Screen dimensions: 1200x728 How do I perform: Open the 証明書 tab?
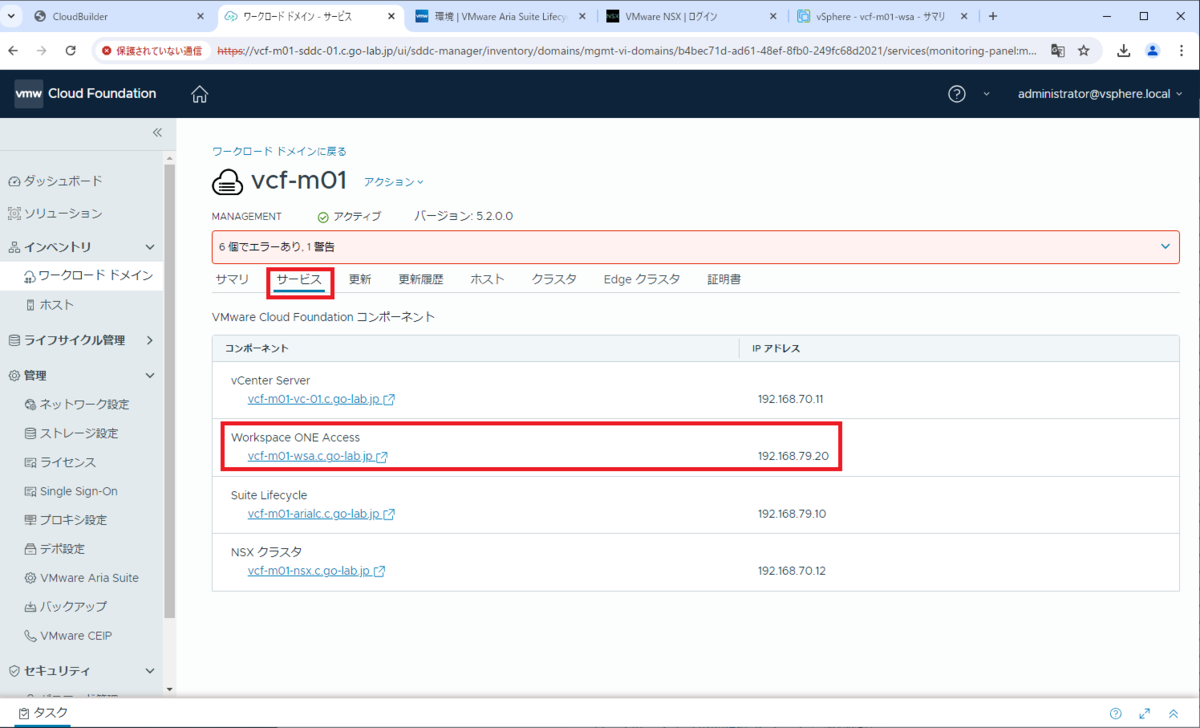coord(724,280)
